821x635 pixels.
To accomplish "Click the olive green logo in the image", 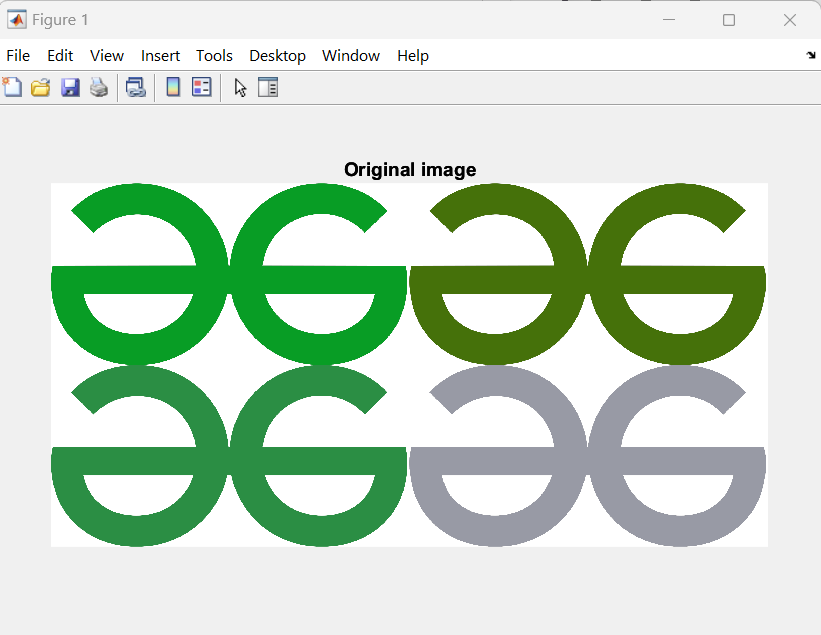I will (587, 274).
